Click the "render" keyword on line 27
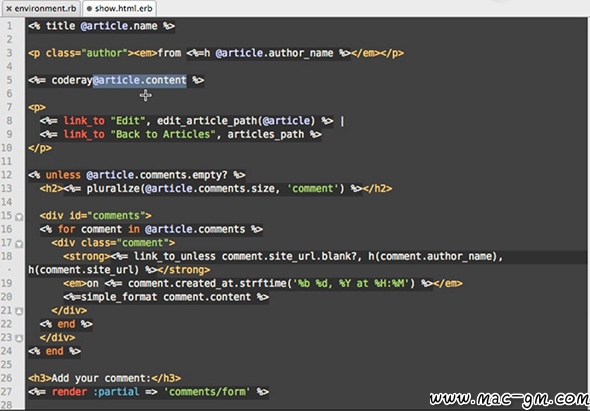590x411 pixels. [x=69, y=392]
